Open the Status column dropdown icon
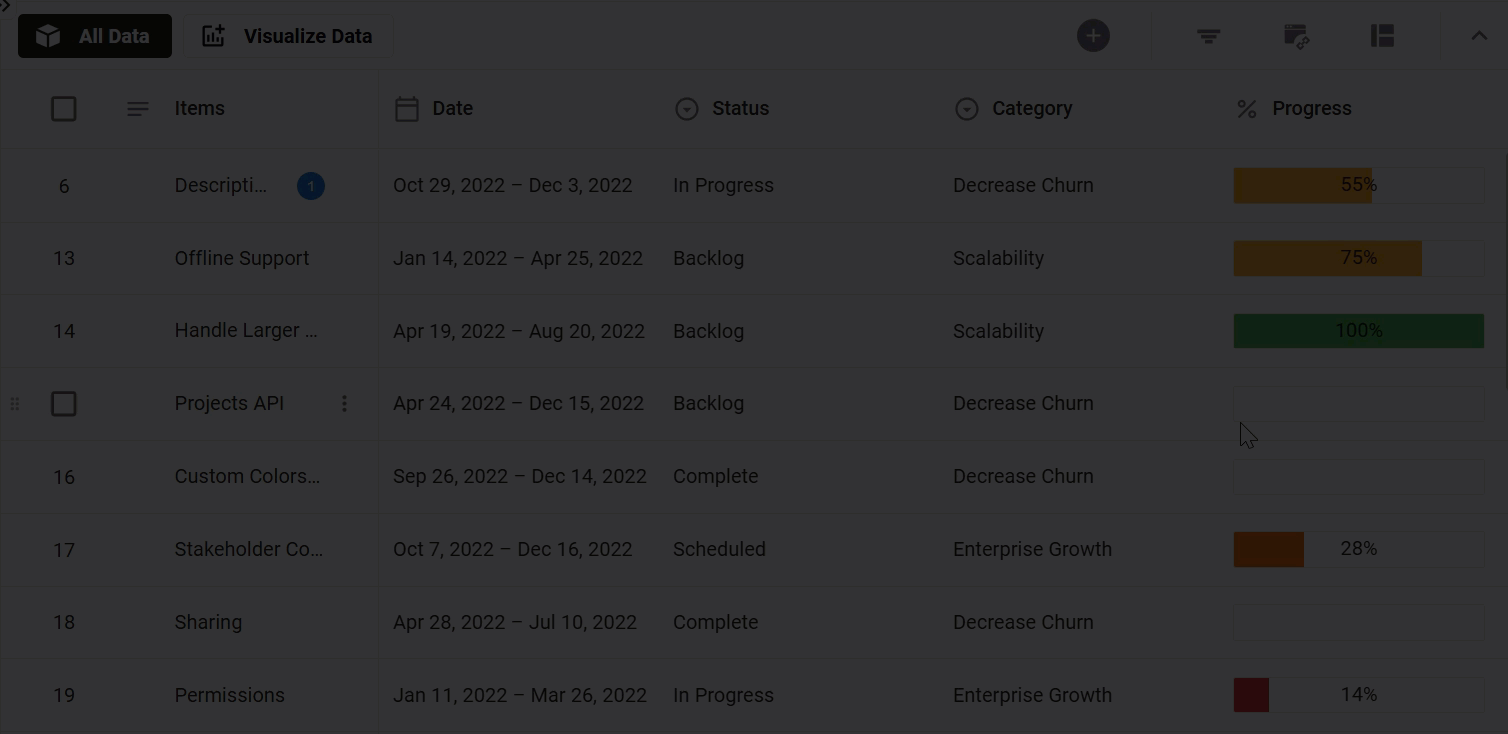The image size is (1508, 734). (x=686, y=109)
